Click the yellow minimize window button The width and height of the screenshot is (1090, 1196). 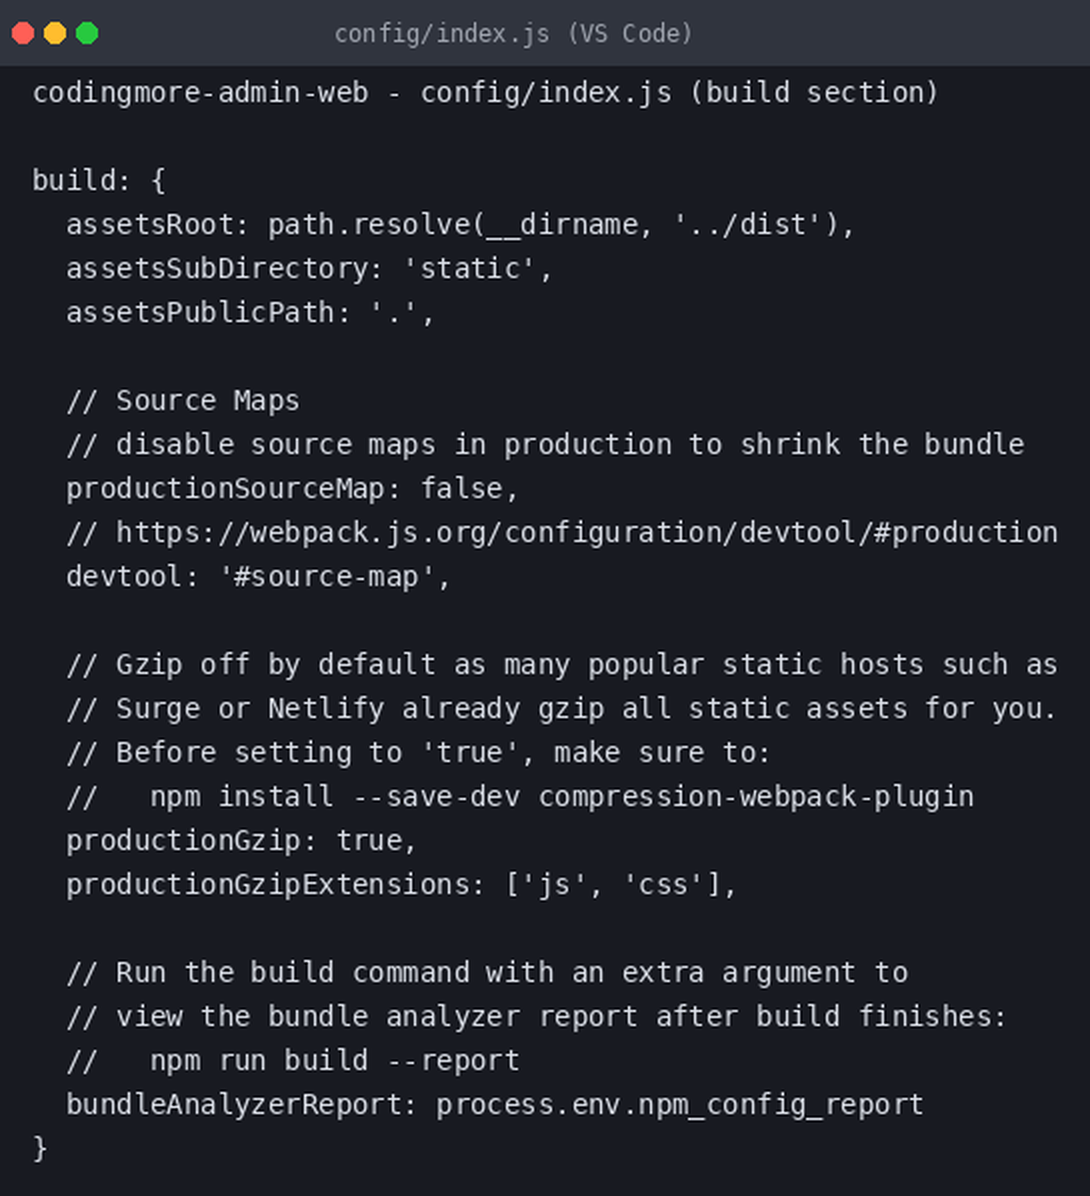point(55,34)
